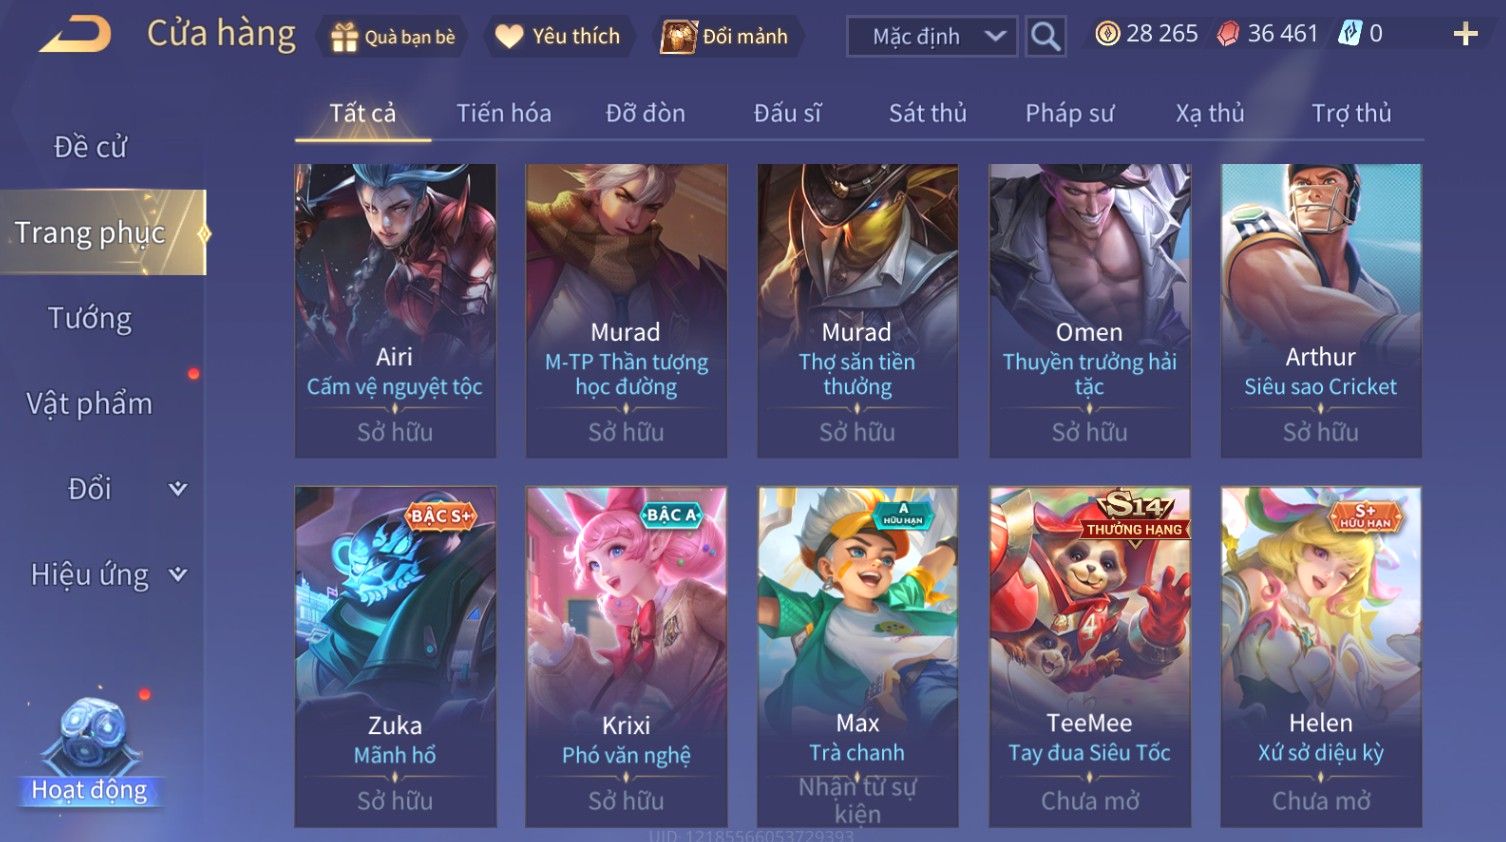Open the Đổi mảnh exchange button
Viewport: 1506px width, 842px height.
pyautogui.click(x=726, y=36)
